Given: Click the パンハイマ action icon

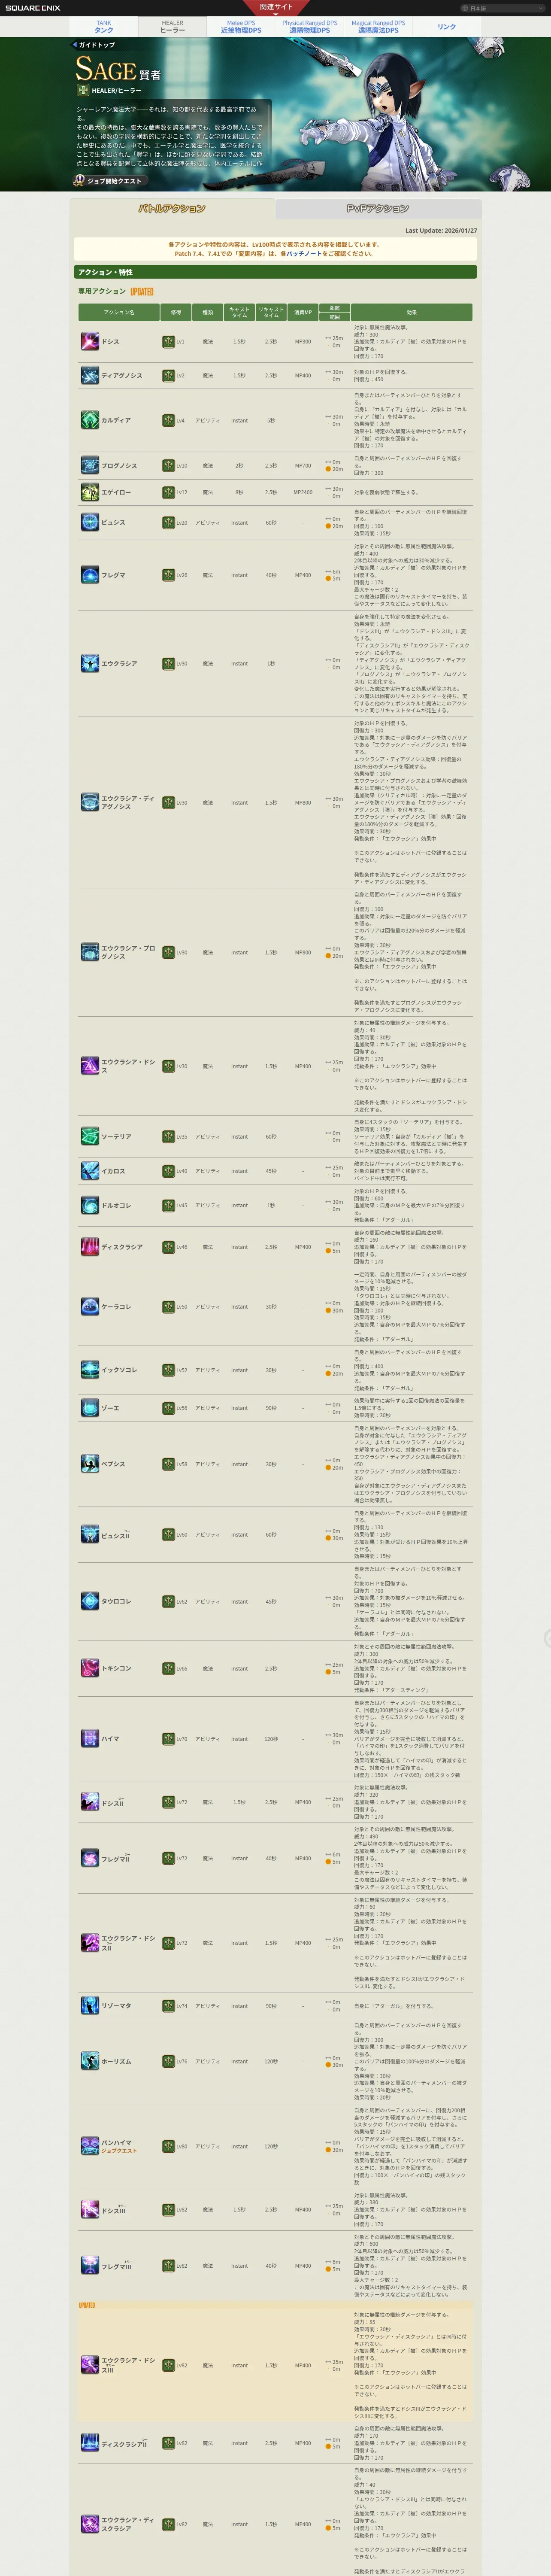Looking at the screenshot, I should pyautogui.click(x=90, y=2146).
